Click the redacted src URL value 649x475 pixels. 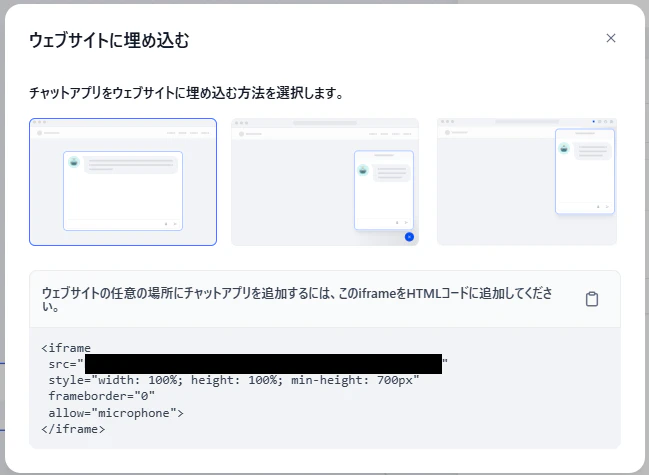(x=263, y=364)
